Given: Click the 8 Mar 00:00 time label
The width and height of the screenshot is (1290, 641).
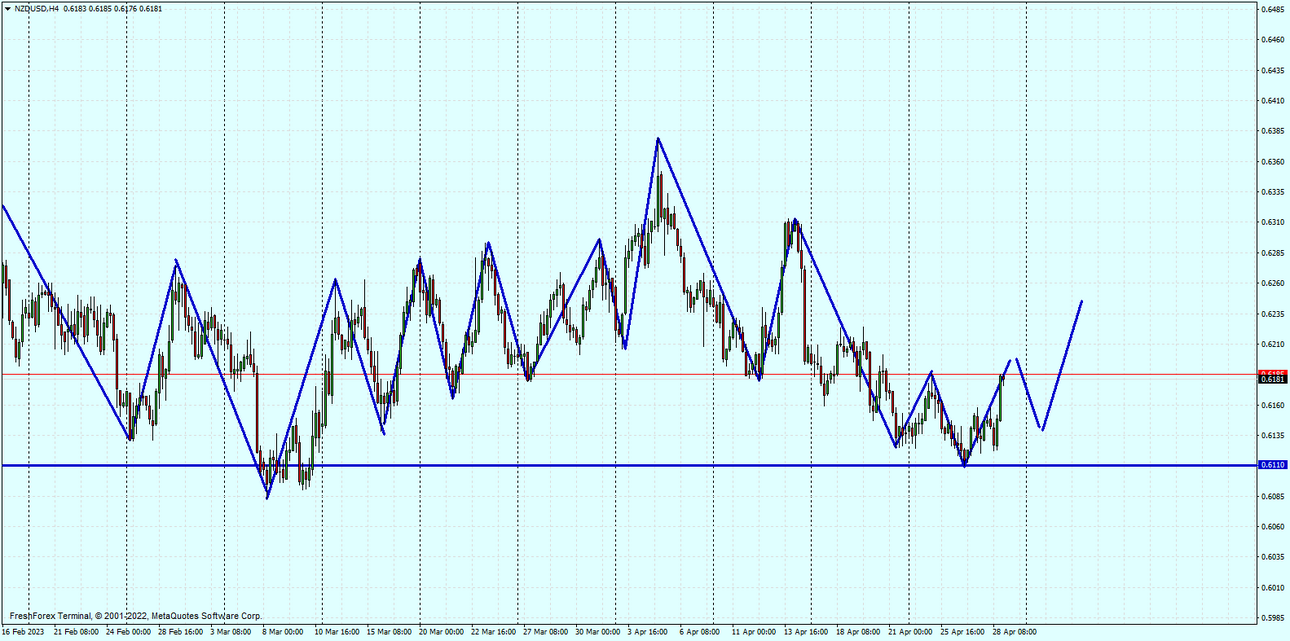Looking at the screenshot, I should [x=283, y=632].
